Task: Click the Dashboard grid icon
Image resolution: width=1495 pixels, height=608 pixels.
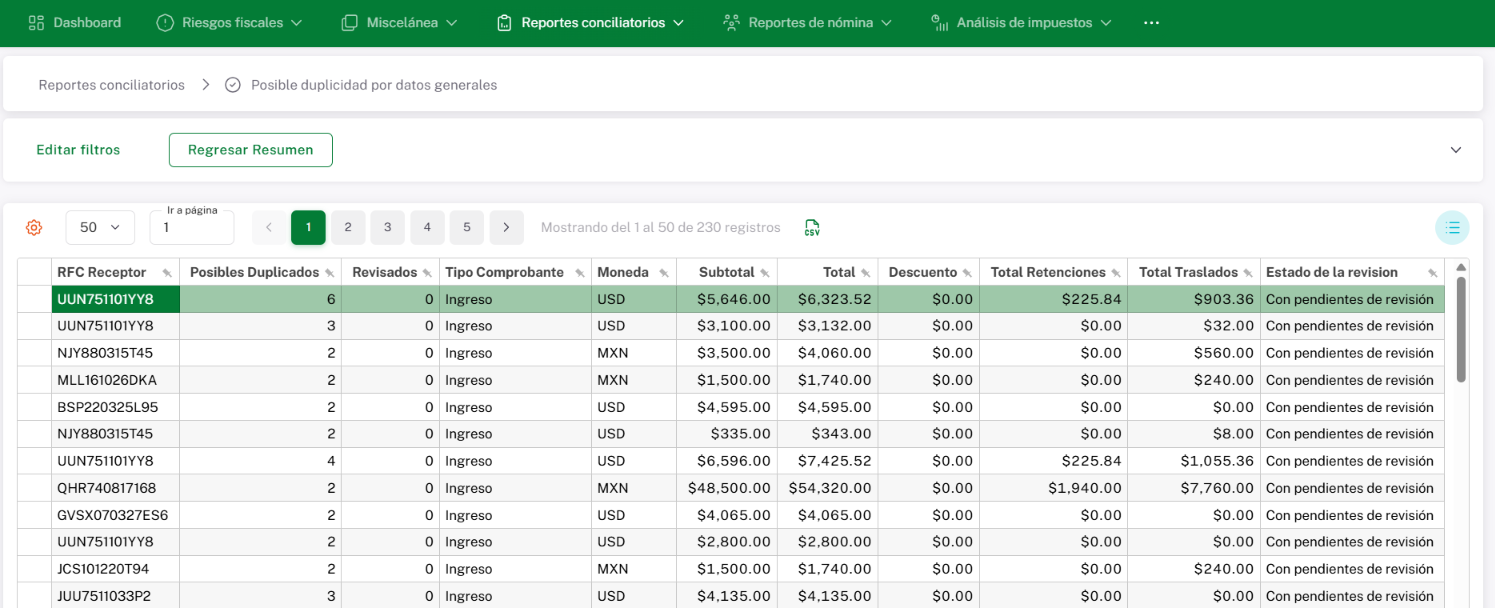Action: [x=36, y=22]
